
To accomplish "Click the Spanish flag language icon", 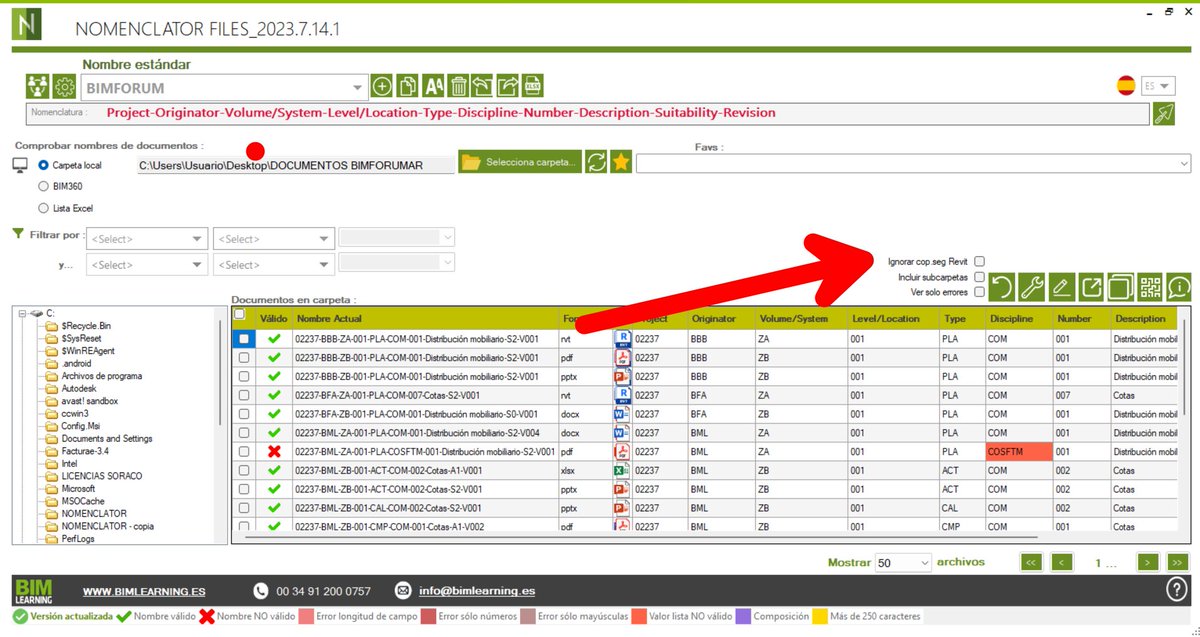I will [1126, 86].
